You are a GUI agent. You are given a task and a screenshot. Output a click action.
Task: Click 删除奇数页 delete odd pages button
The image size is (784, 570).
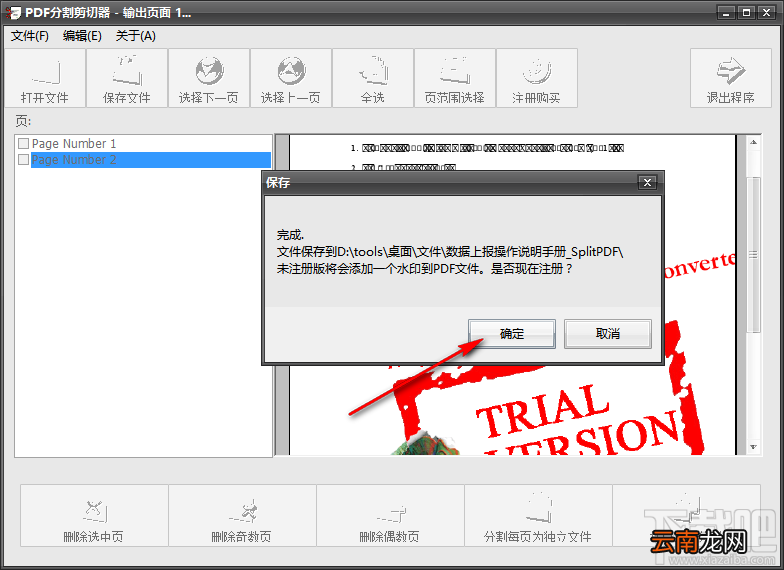242,516
